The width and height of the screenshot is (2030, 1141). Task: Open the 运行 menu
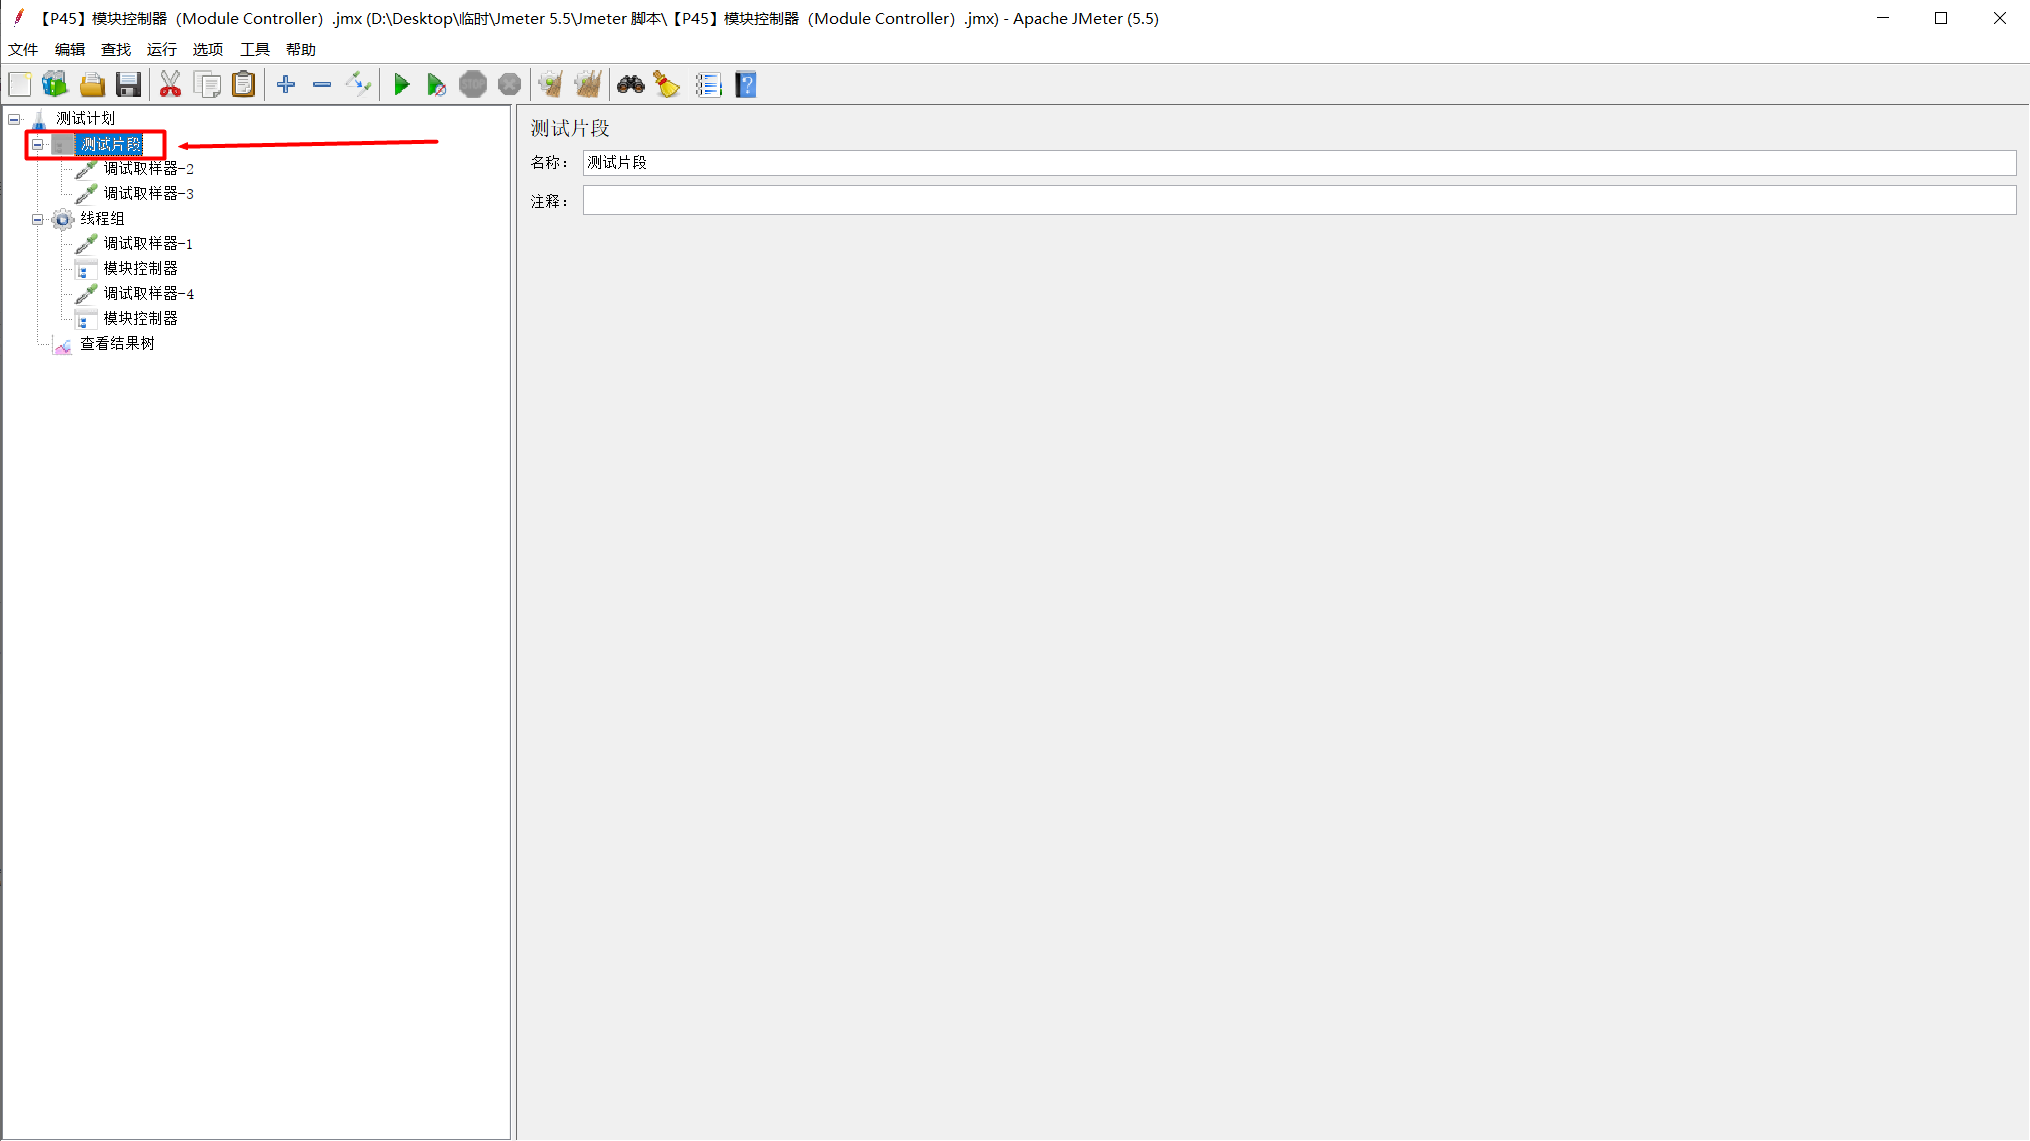162,49
